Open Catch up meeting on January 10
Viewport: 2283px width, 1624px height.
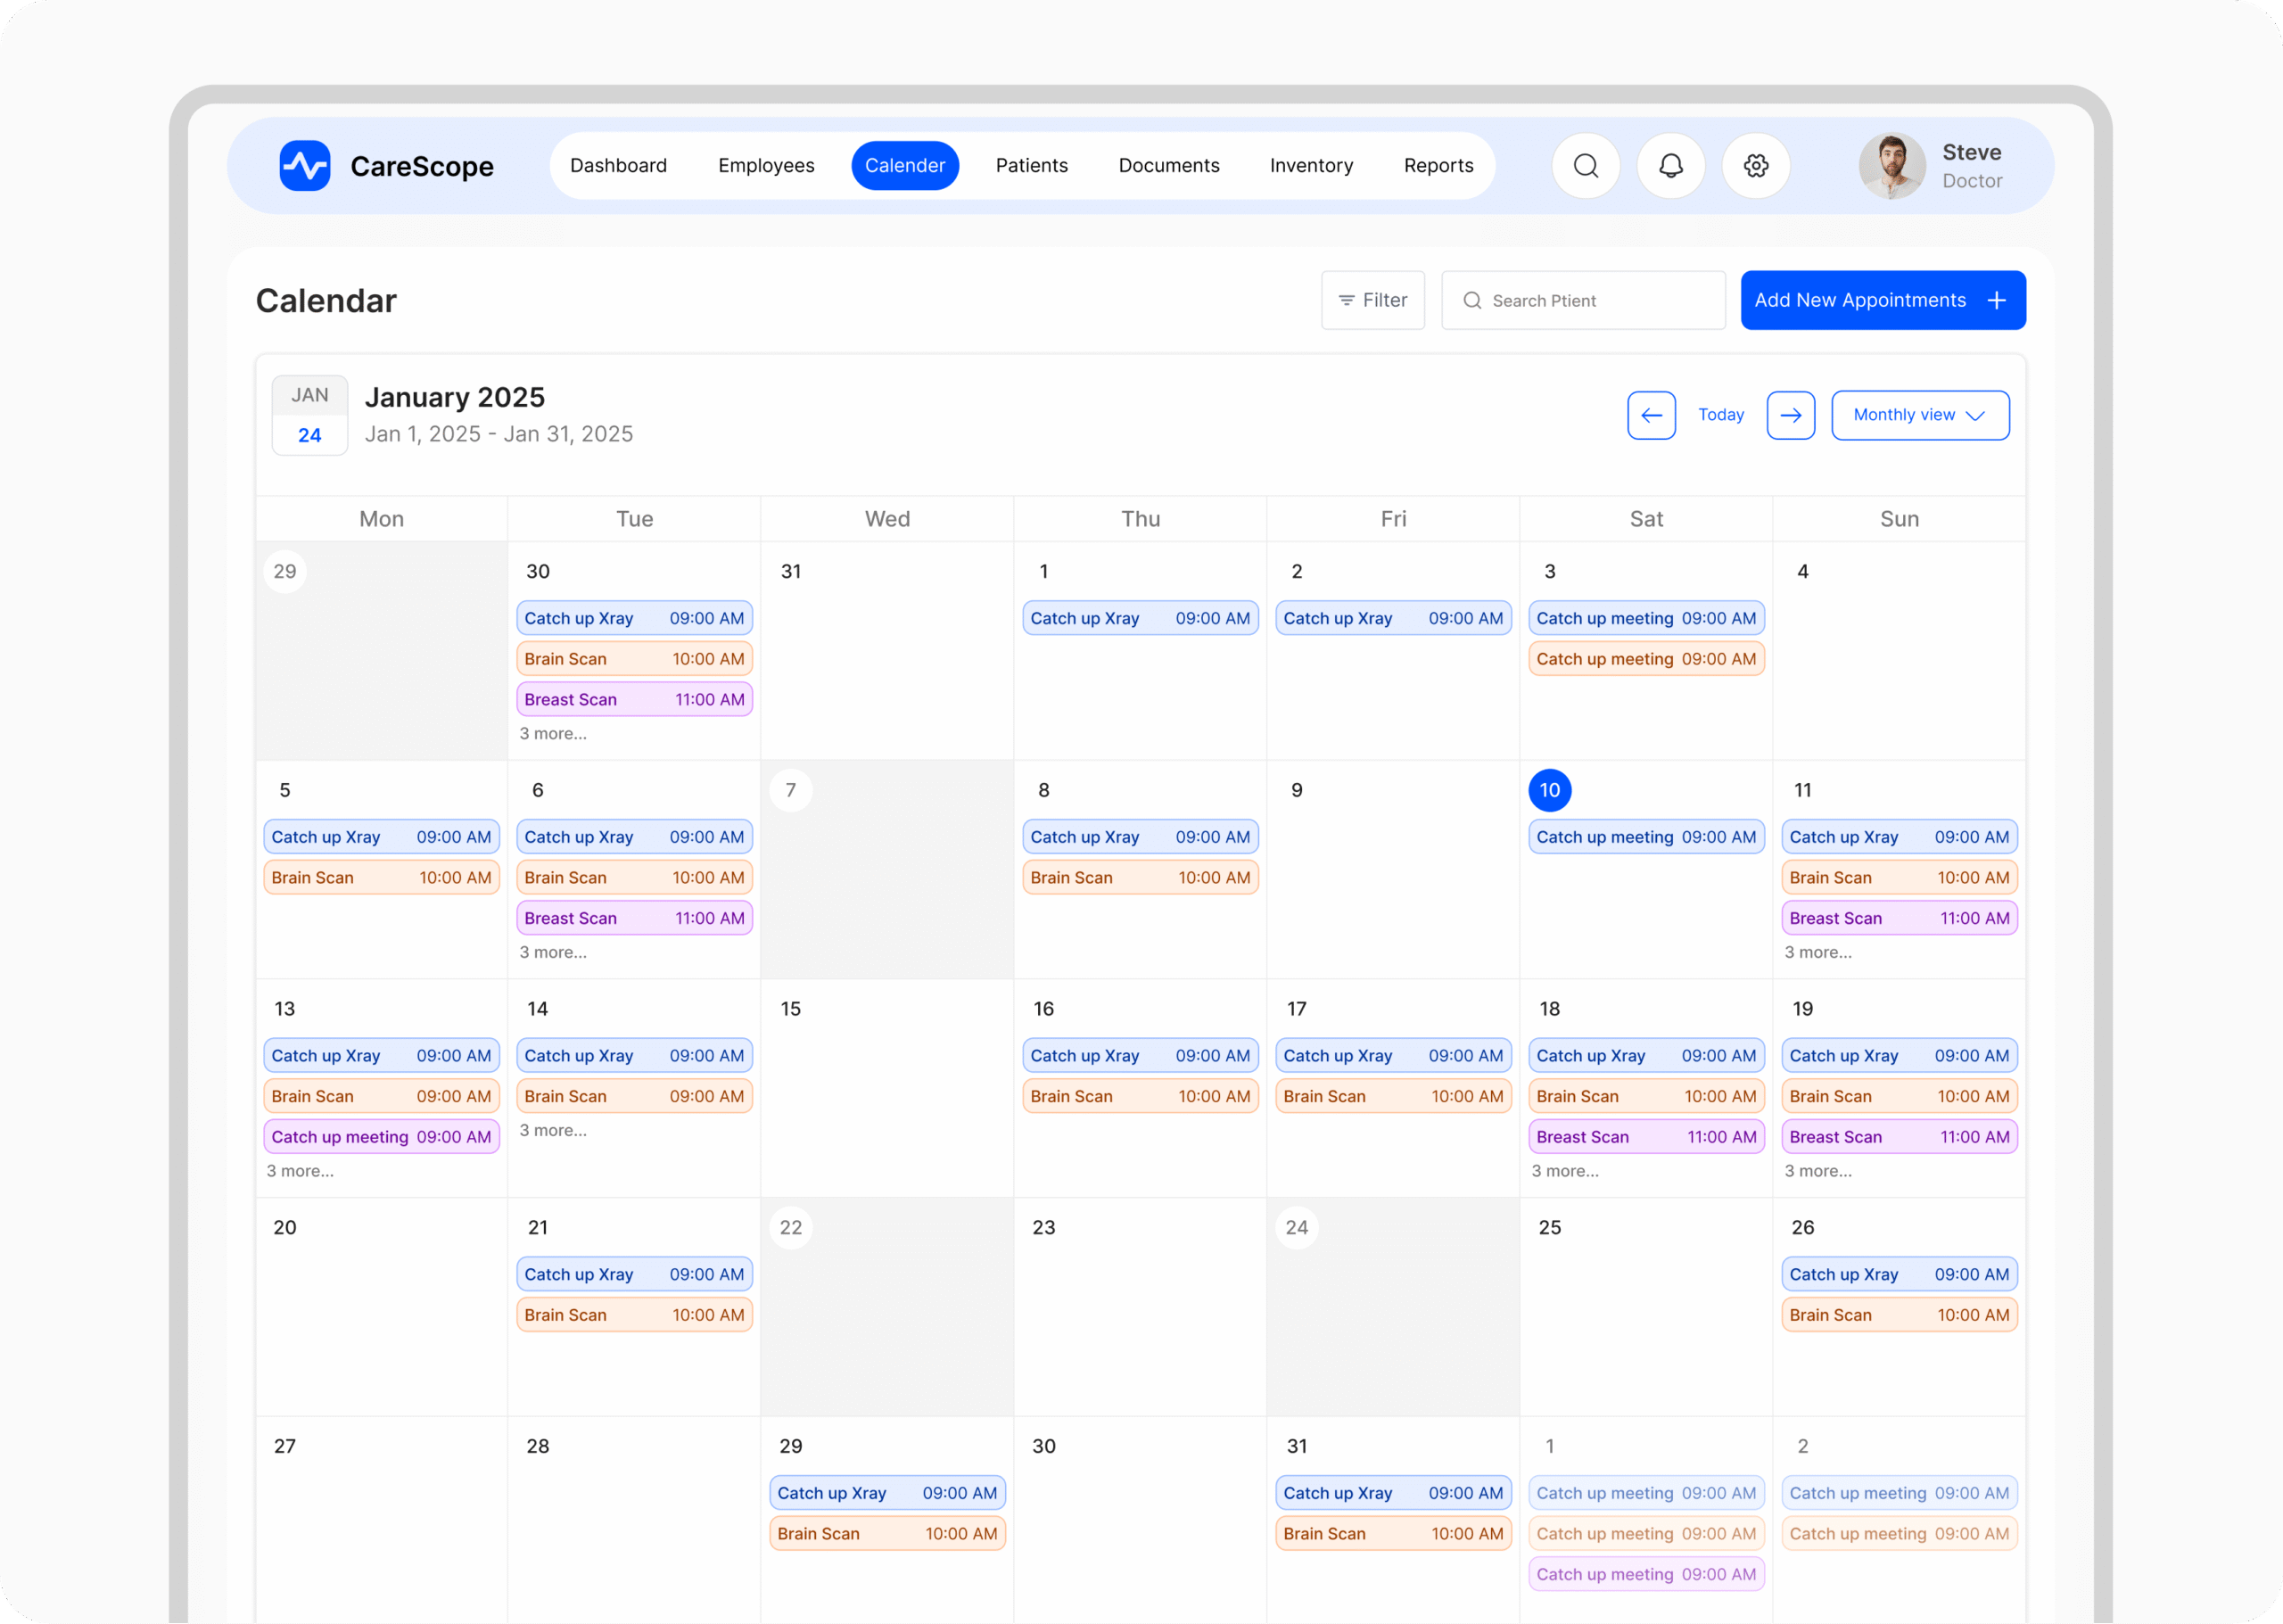[1646, 837]
